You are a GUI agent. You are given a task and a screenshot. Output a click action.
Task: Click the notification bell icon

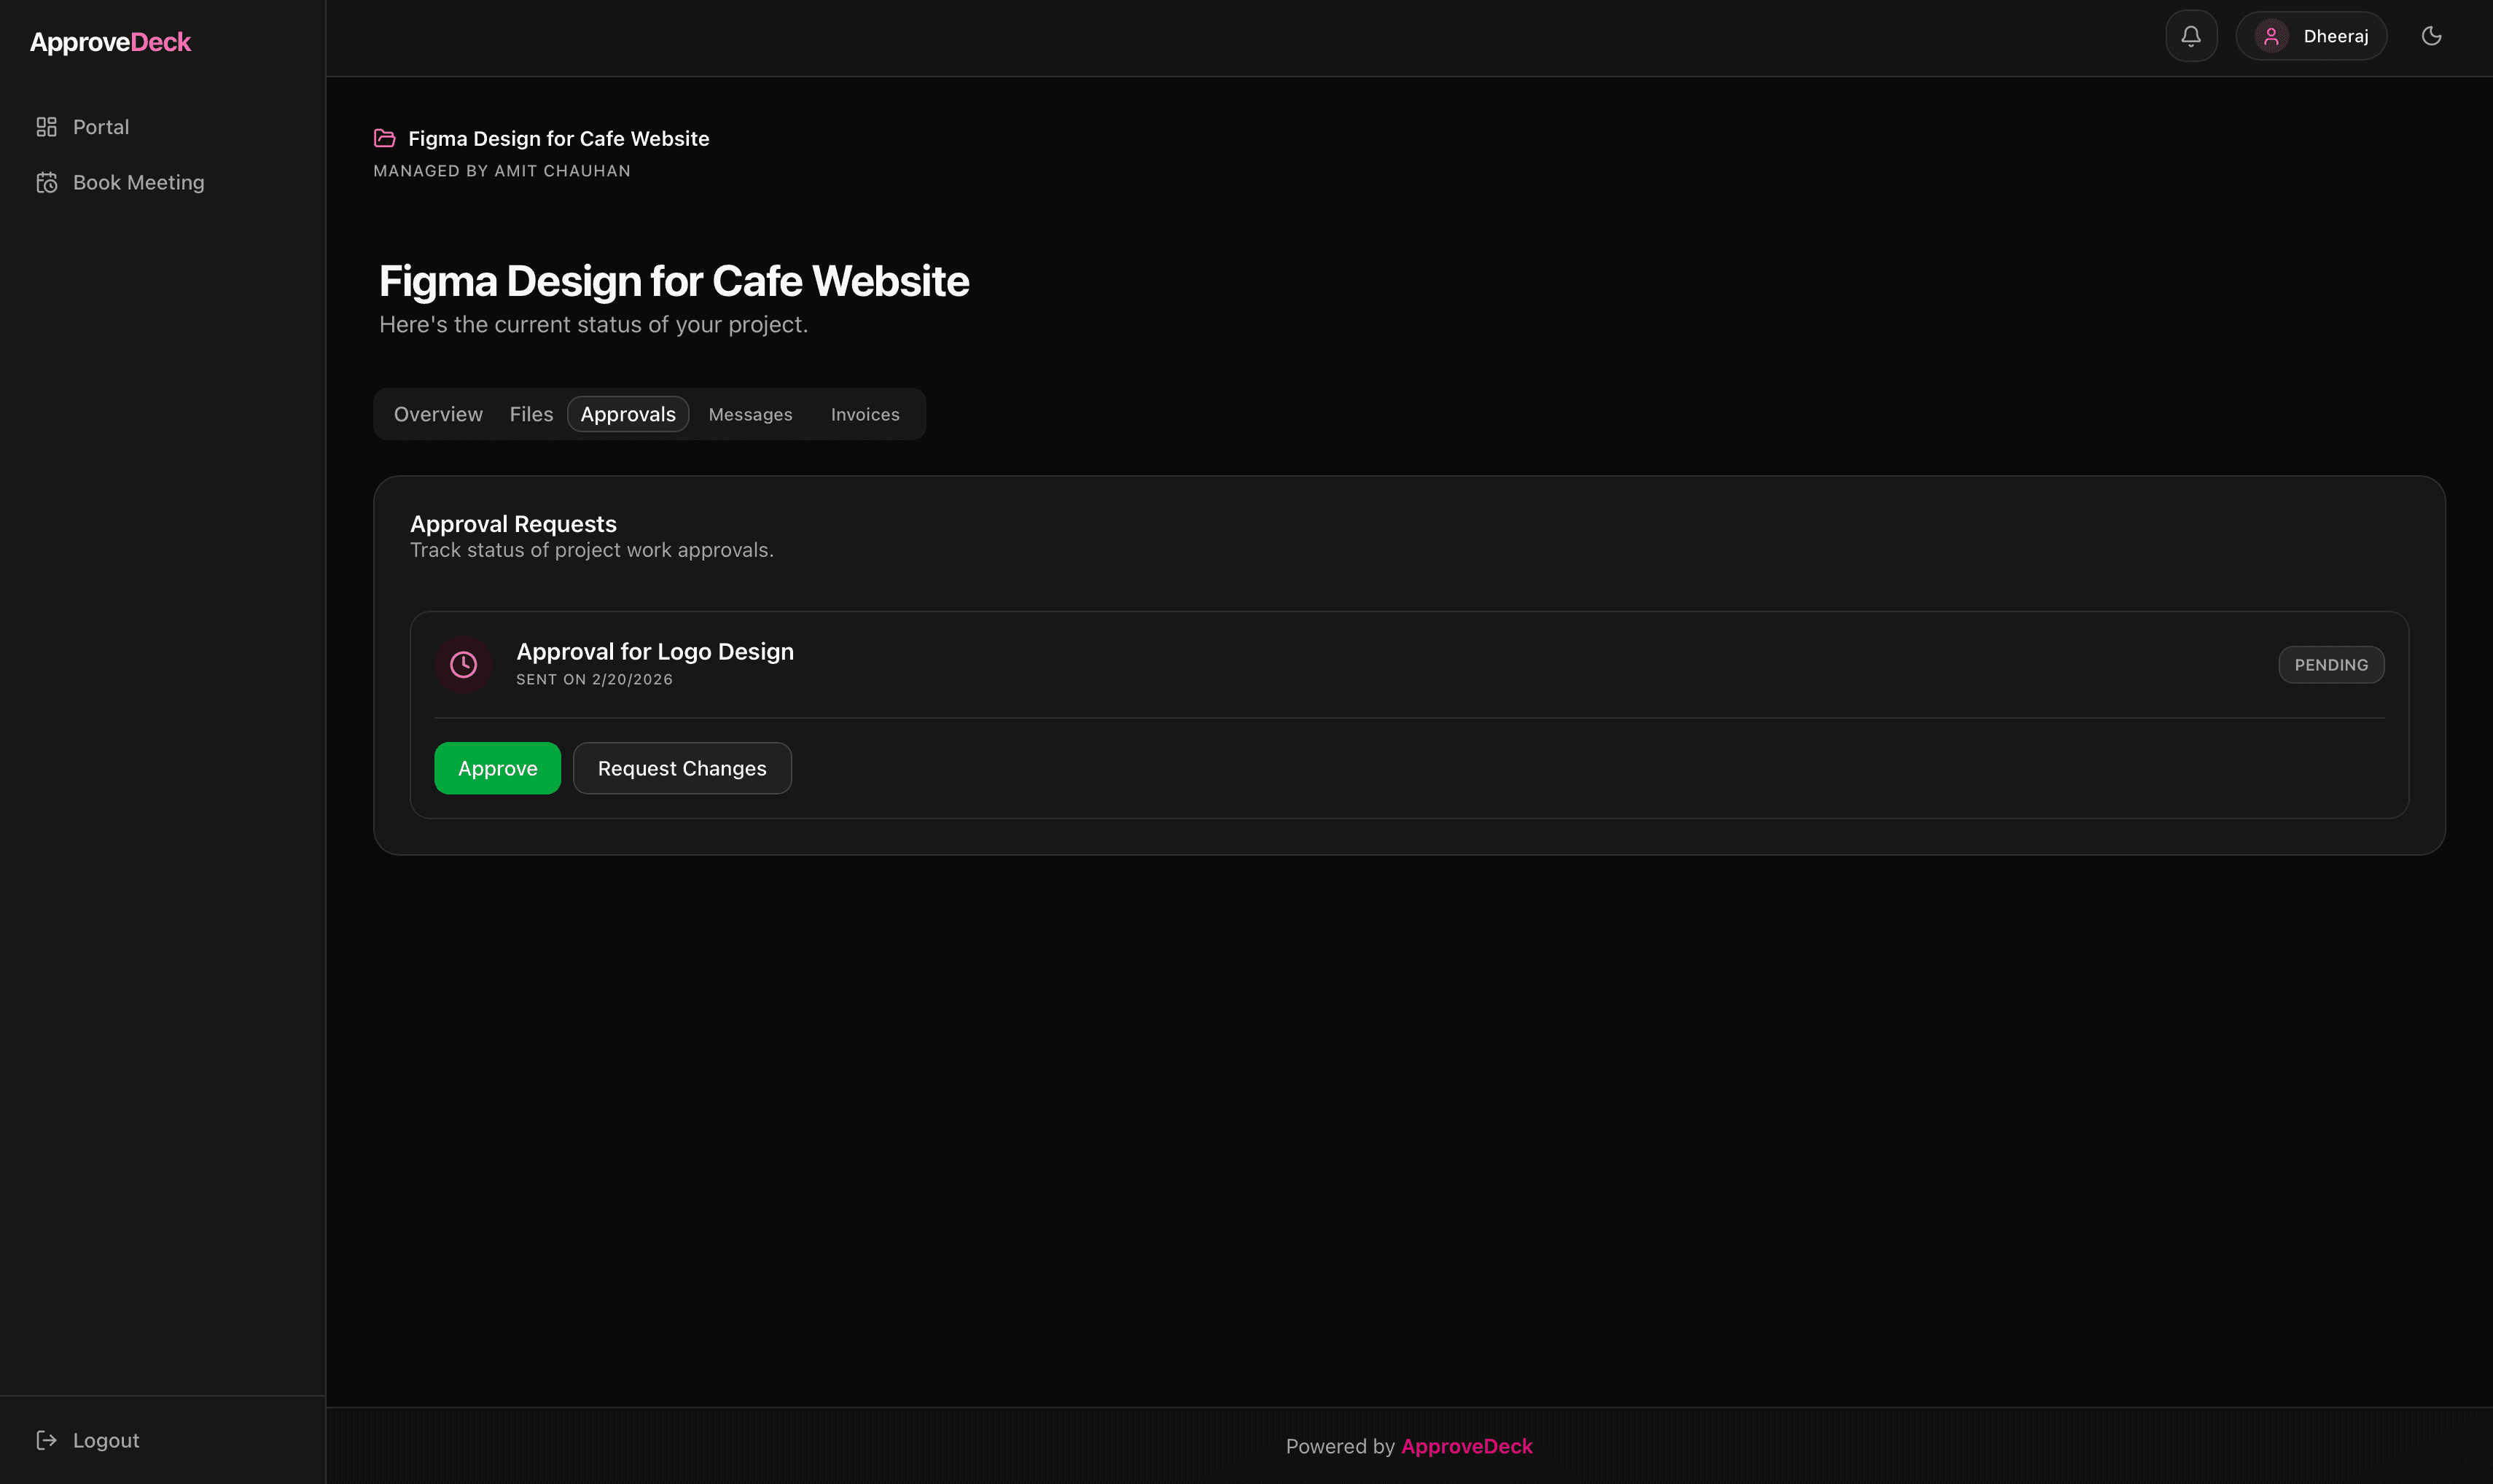click(x=2190, y=35)
